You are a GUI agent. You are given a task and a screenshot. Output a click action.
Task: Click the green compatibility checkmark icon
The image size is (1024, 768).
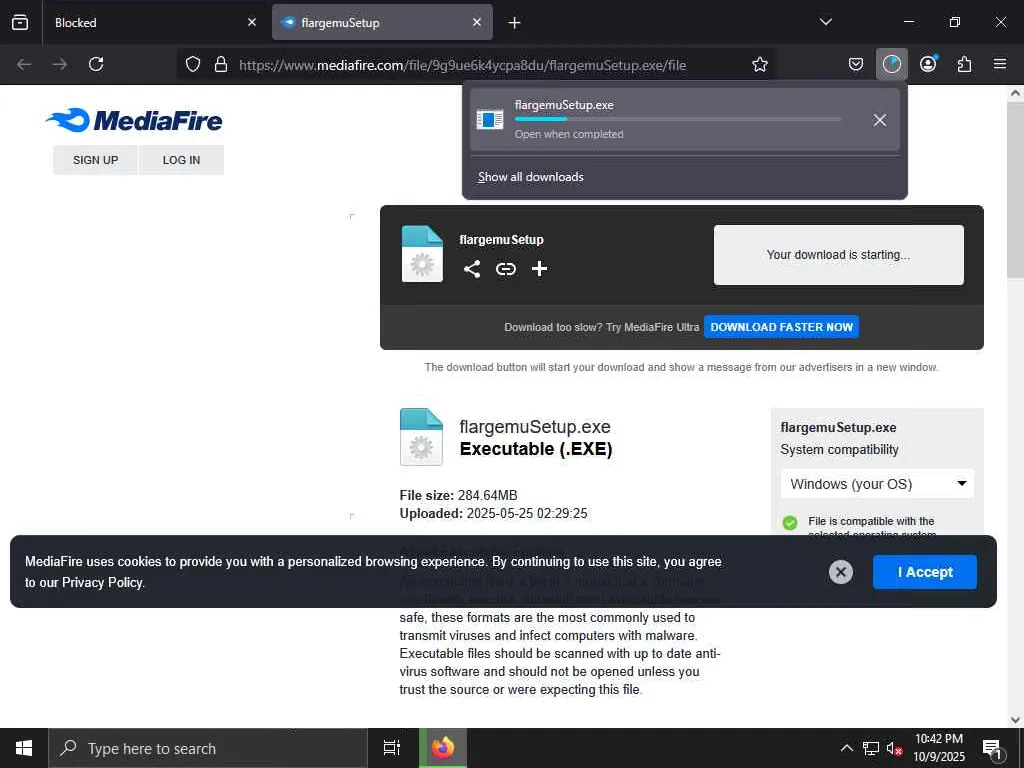(790, 523)
